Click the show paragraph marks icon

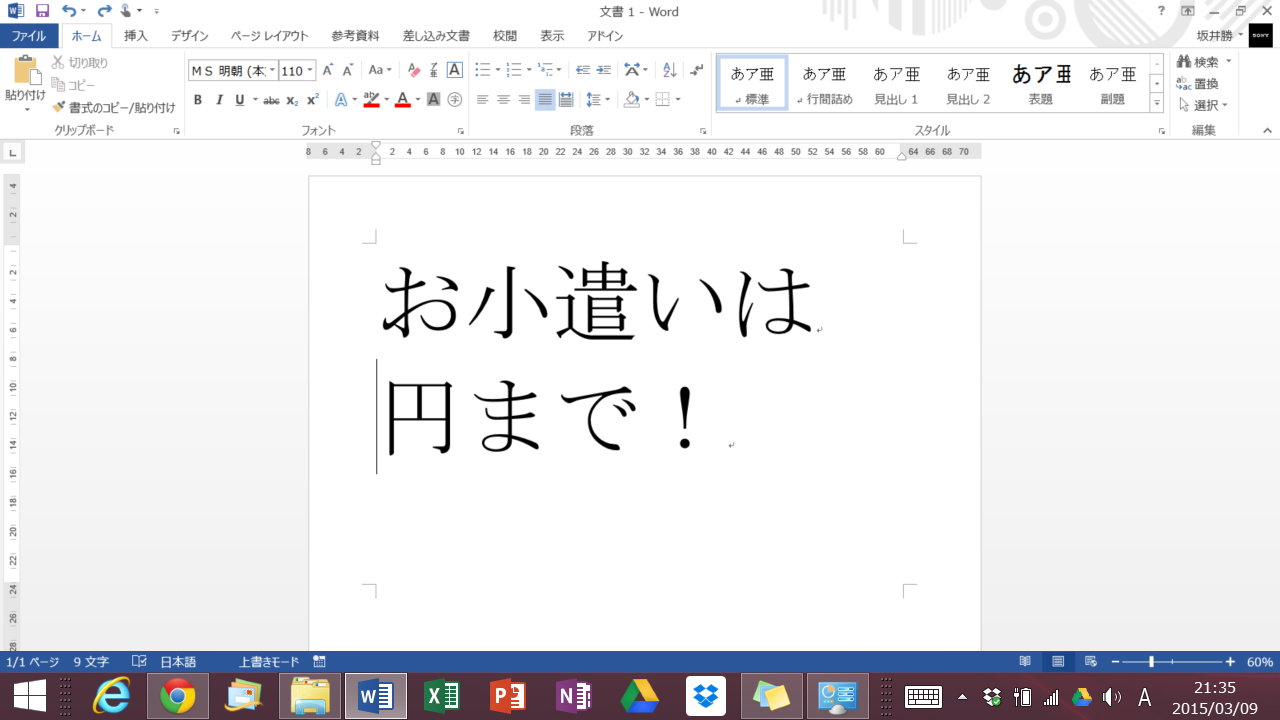697,70
